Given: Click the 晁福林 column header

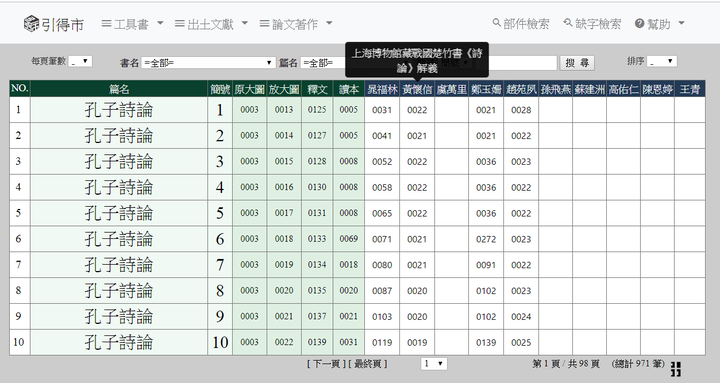Looking at the screenshot, I should coord(382,89).
